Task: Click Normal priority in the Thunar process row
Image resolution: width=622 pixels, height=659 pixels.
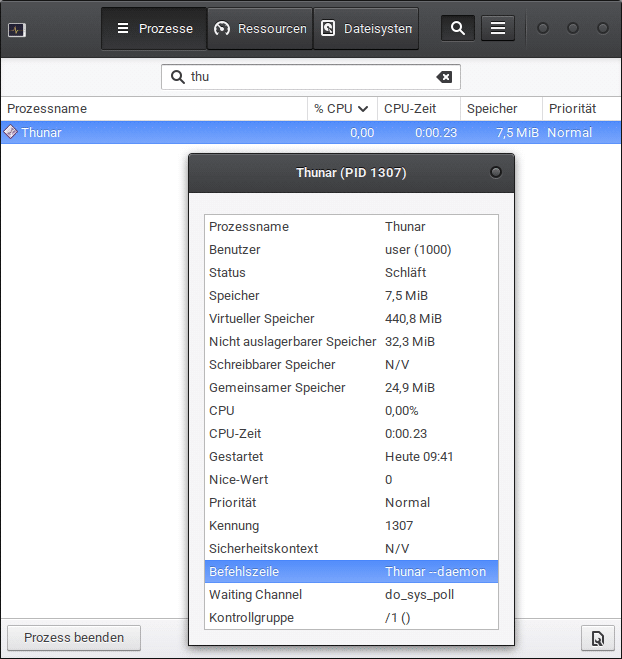Action: click(x=569, y=133)
